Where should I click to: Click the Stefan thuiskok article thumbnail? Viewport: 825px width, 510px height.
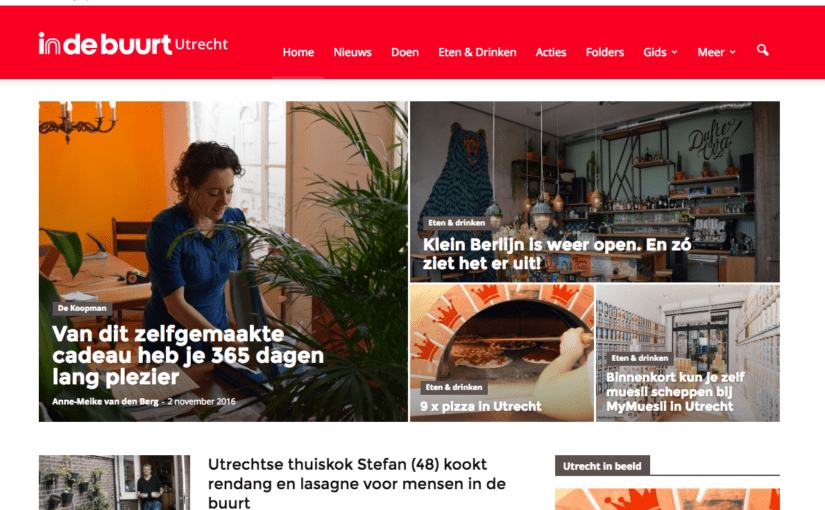click(114, 483)
